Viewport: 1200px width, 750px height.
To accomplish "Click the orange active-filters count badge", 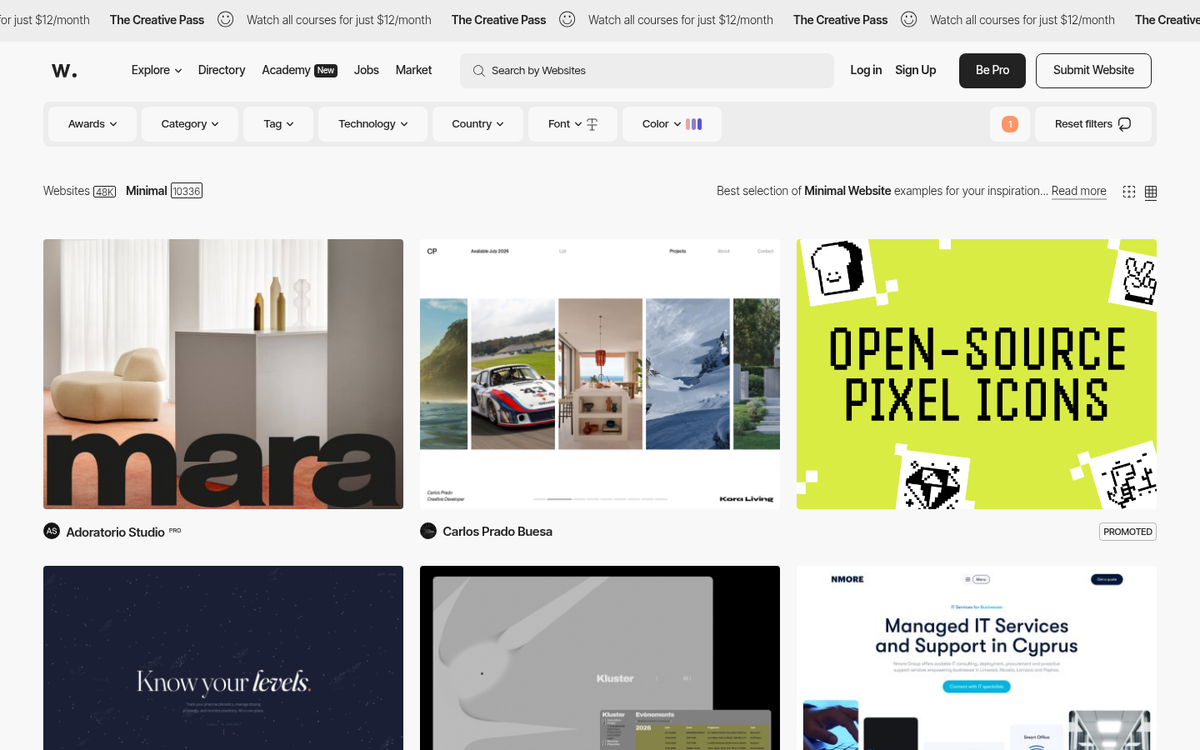I will 1010,123.
